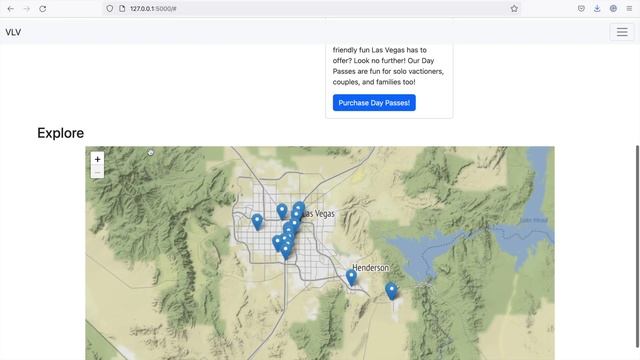Open the tracking protection shield icon

pos(109,8)
